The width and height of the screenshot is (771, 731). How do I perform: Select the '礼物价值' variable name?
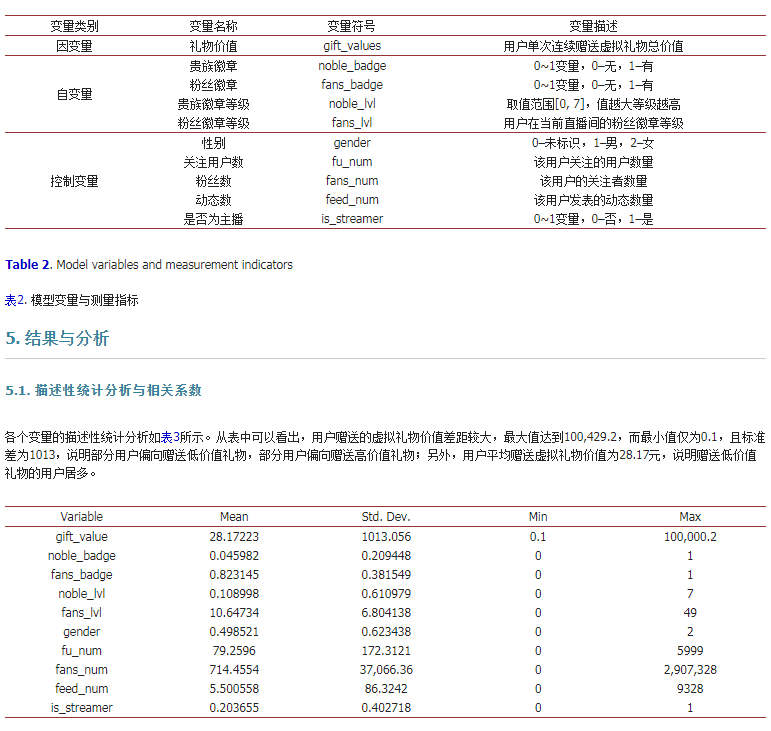pos(213,46)
